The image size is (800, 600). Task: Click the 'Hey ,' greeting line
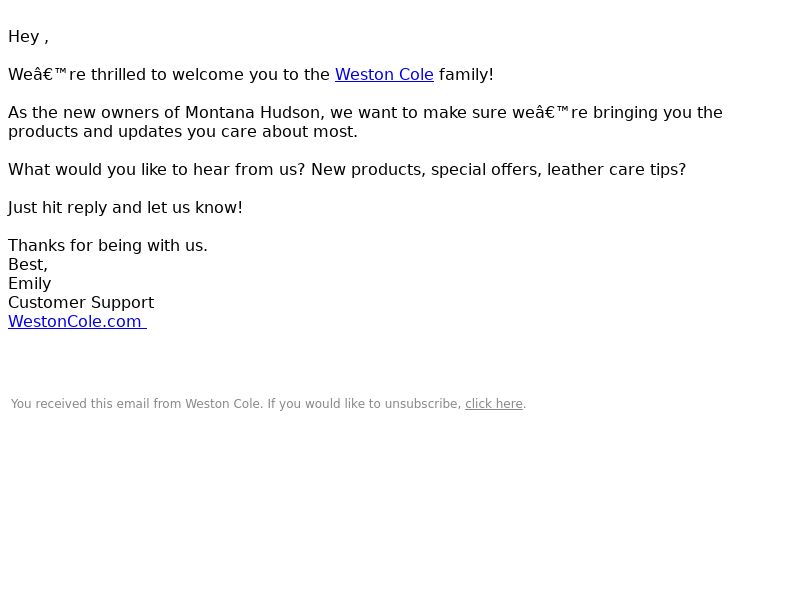(x=29, y=37)
